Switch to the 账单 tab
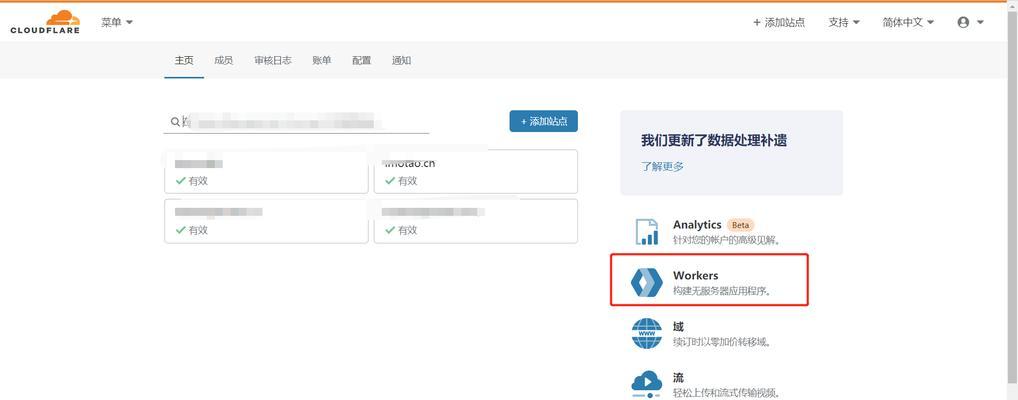Image resolution: width=1018 pixels, height=400 pixels. 322,60
